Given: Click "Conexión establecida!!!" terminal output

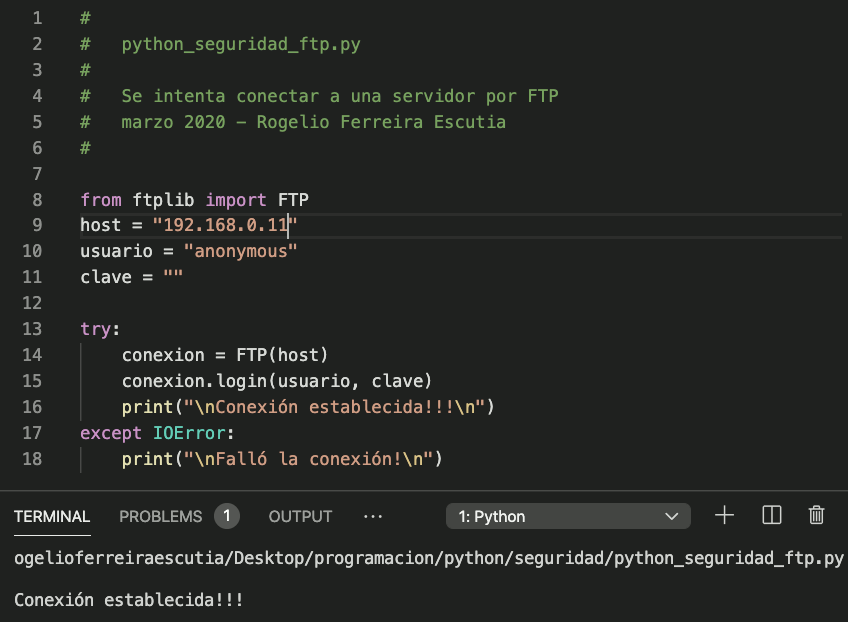Looking at the screenshot, I should point(129,601).
